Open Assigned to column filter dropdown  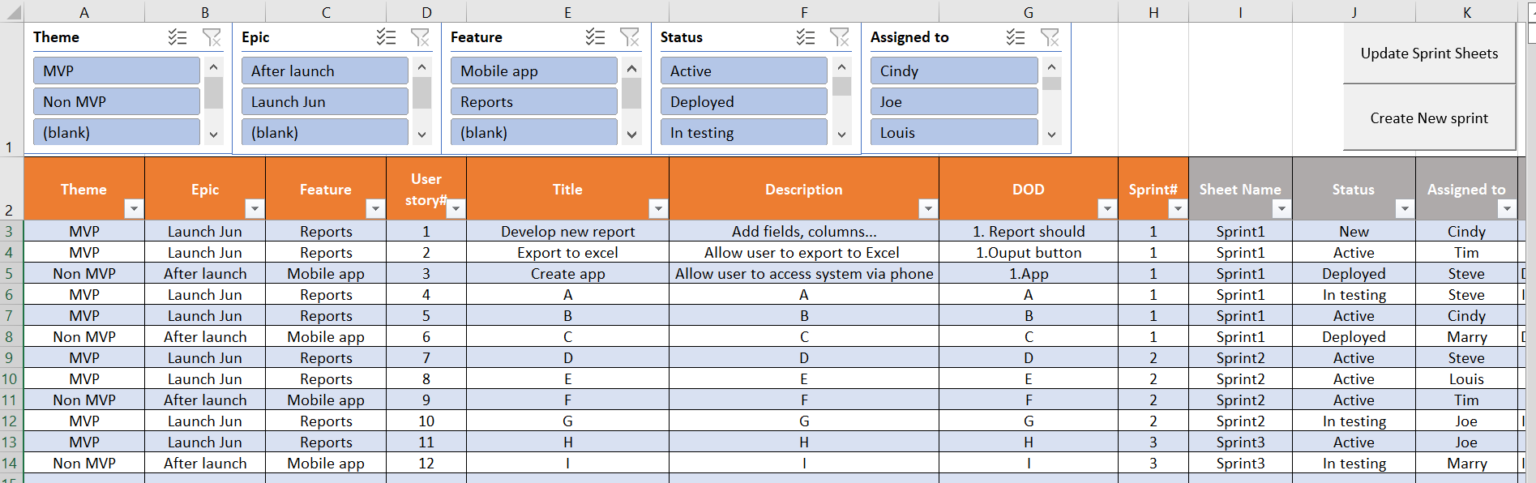point(1507,209)
